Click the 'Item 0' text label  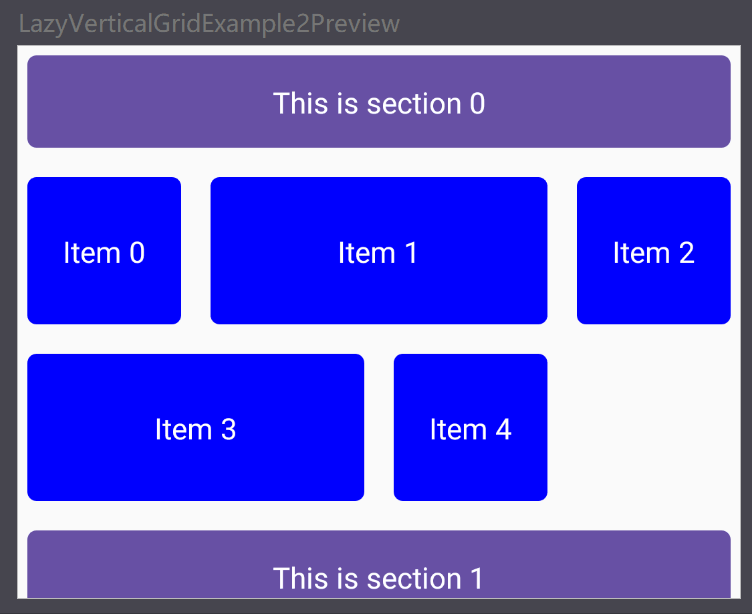(x=104, y=253)
